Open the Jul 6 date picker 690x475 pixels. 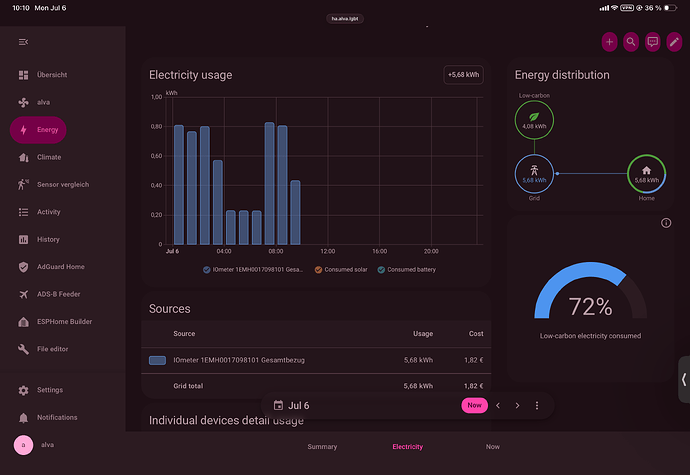click(291, 405)
